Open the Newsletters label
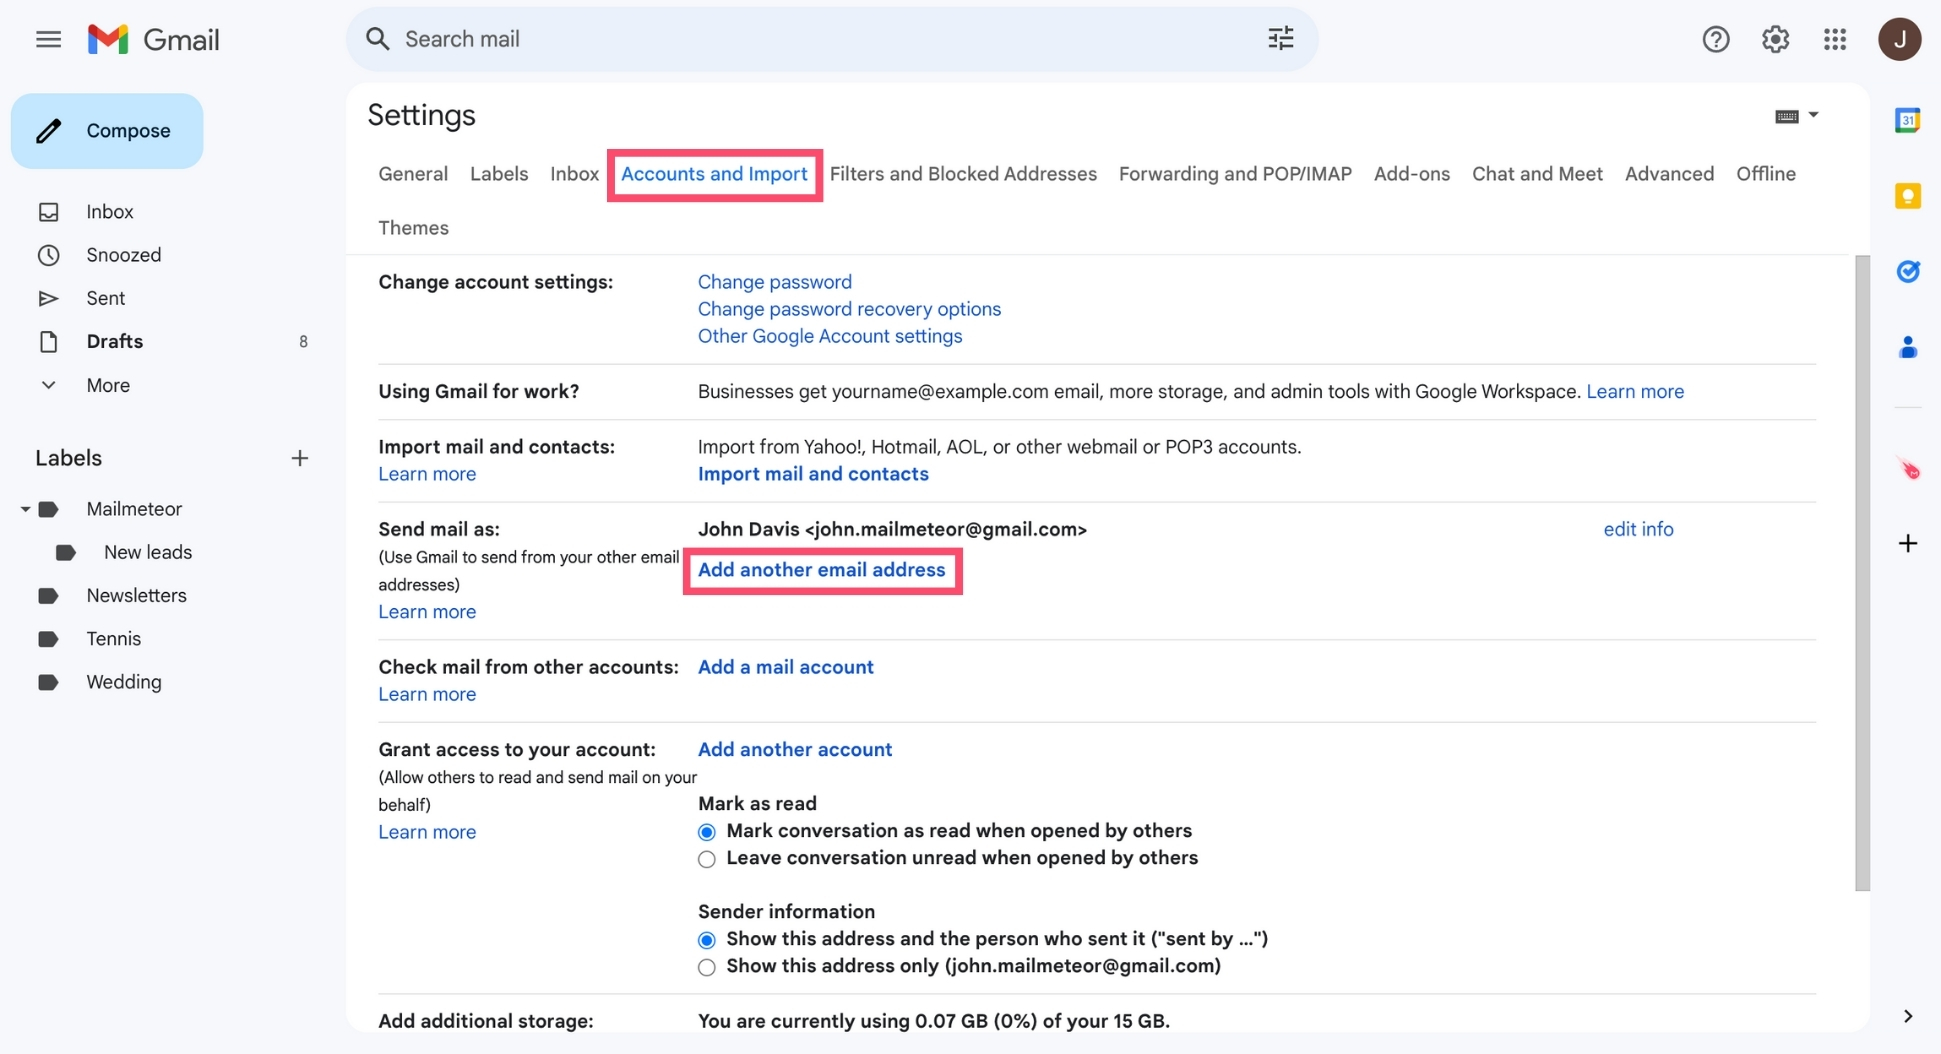 click(x=136, y=596)
